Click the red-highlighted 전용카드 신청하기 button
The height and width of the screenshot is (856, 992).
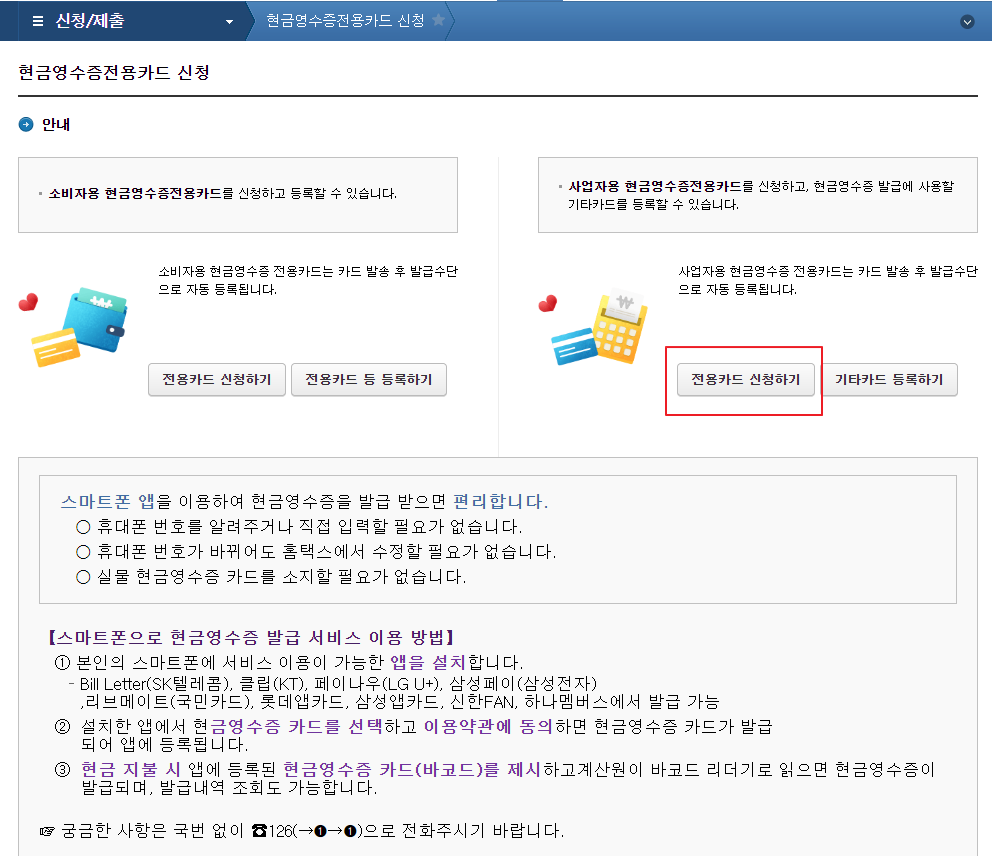(x=743, y=379)
